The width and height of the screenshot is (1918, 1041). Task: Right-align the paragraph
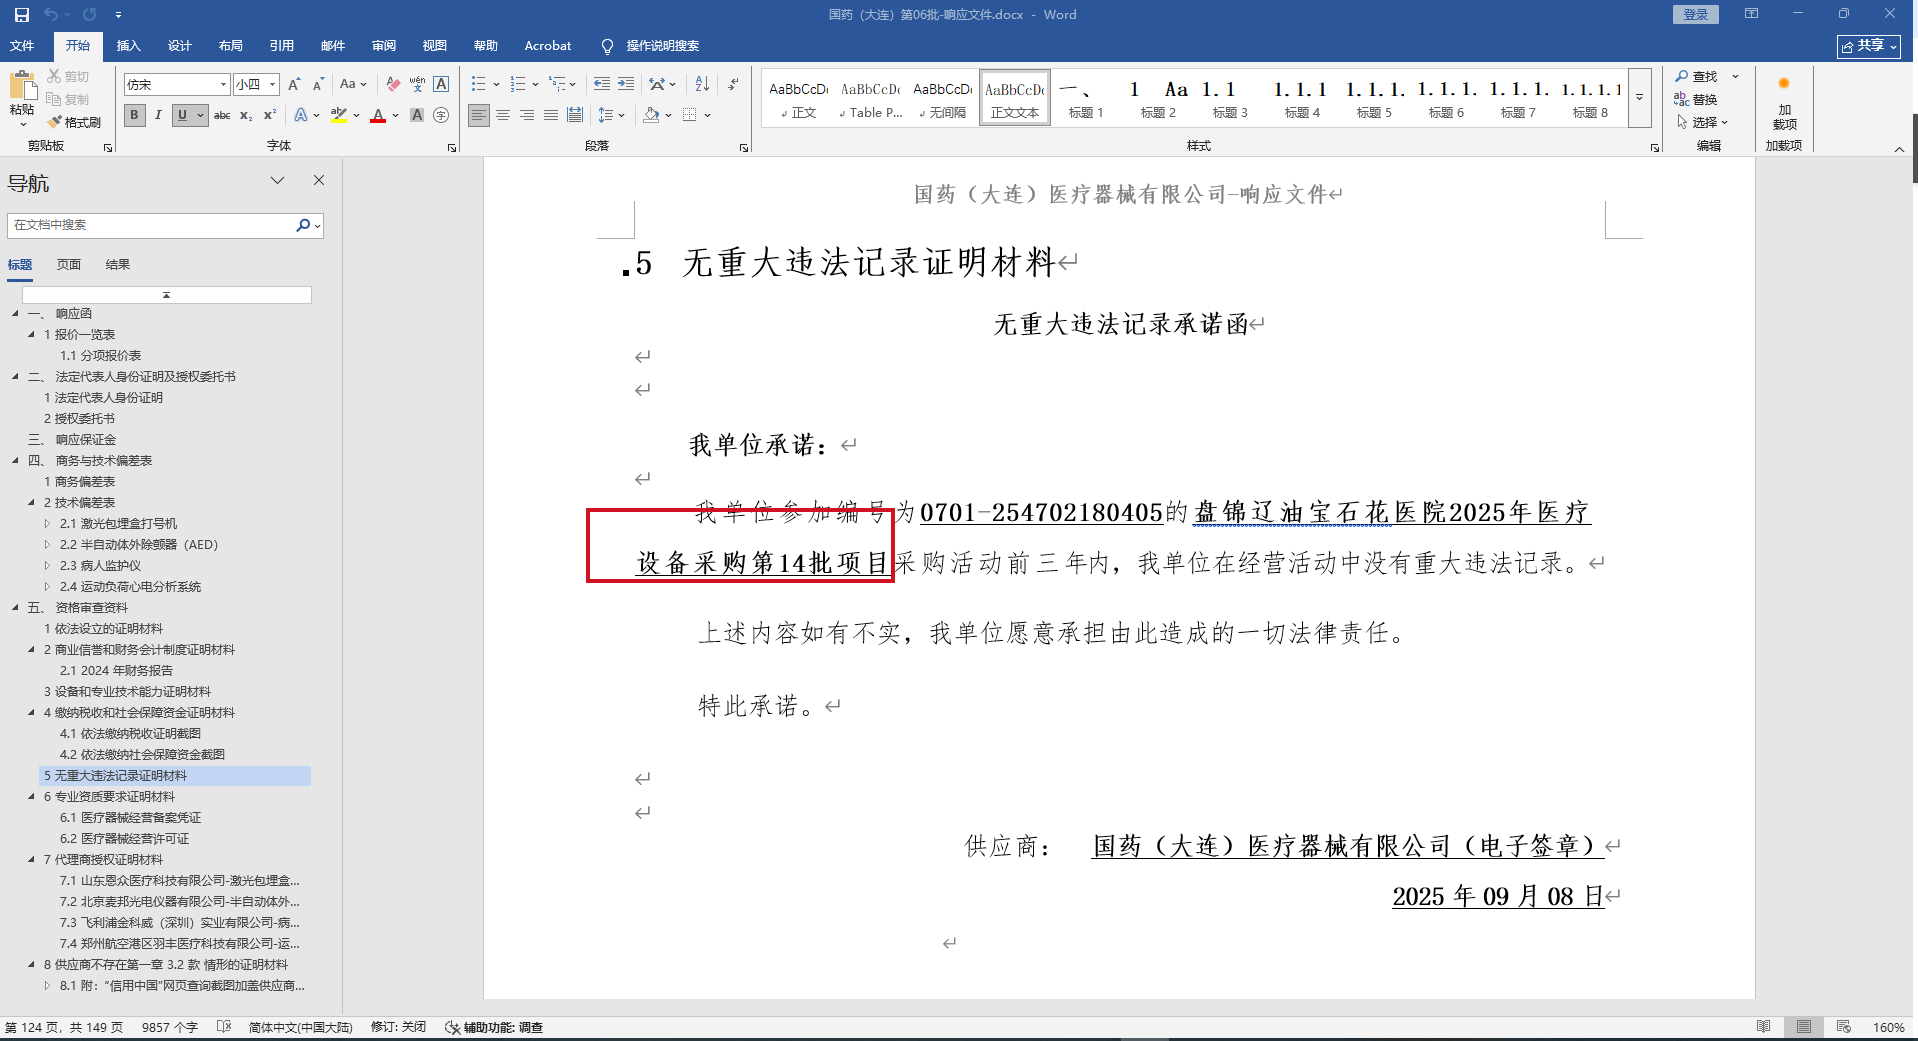coord(527,115)
